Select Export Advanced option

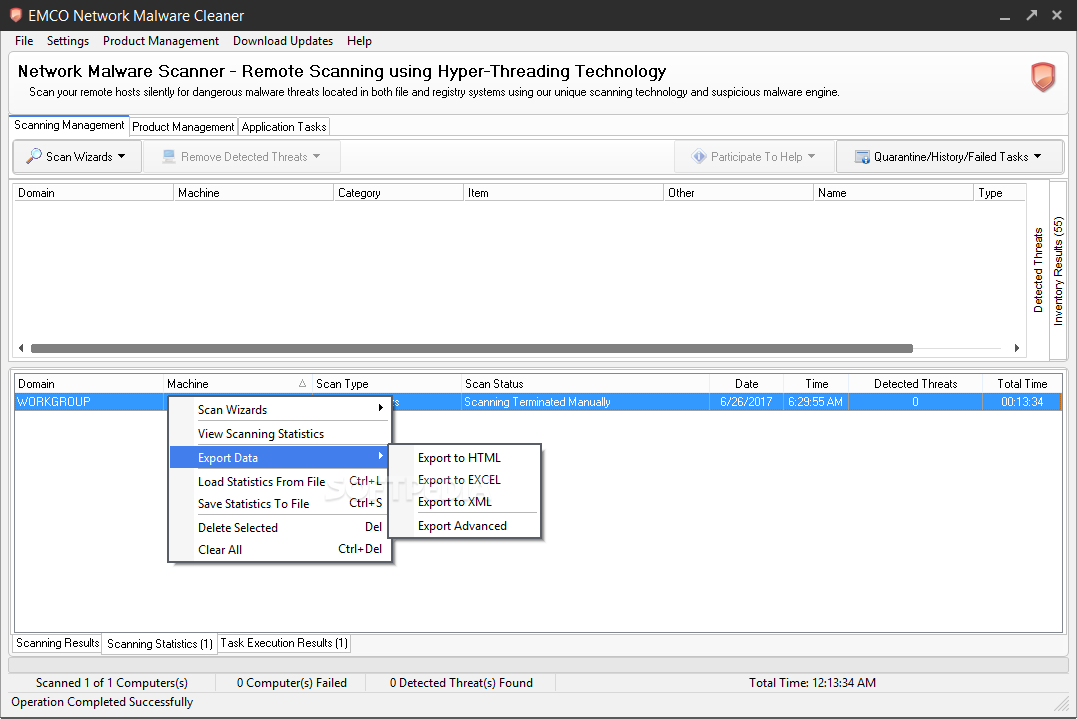(x=465, y=525)
